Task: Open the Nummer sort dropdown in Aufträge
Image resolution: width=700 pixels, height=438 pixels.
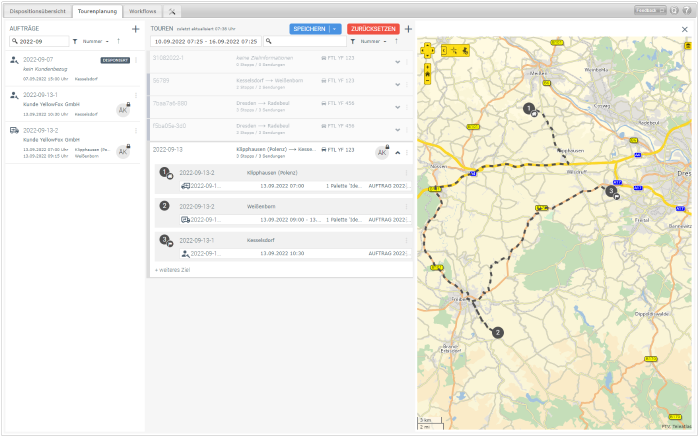Action: coord(97,42)
